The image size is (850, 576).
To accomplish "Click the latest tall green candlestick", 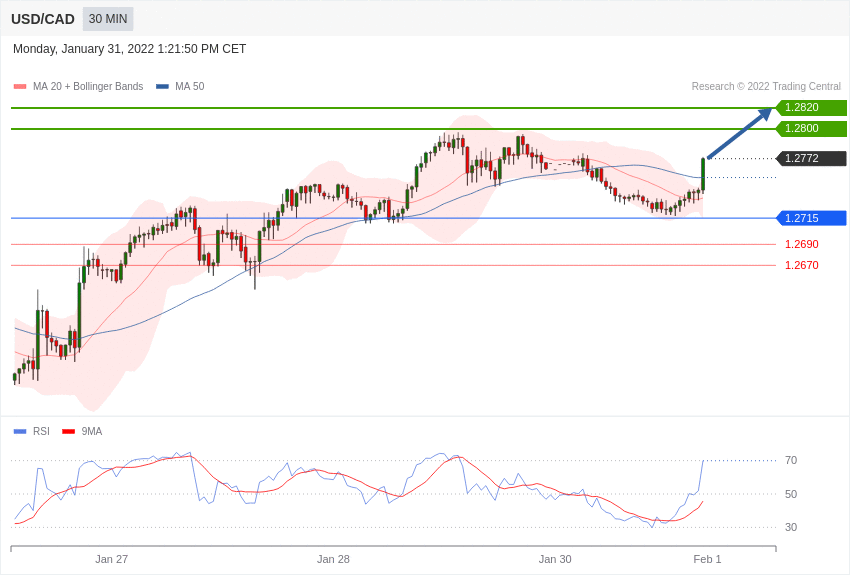I will click(703, 174).
